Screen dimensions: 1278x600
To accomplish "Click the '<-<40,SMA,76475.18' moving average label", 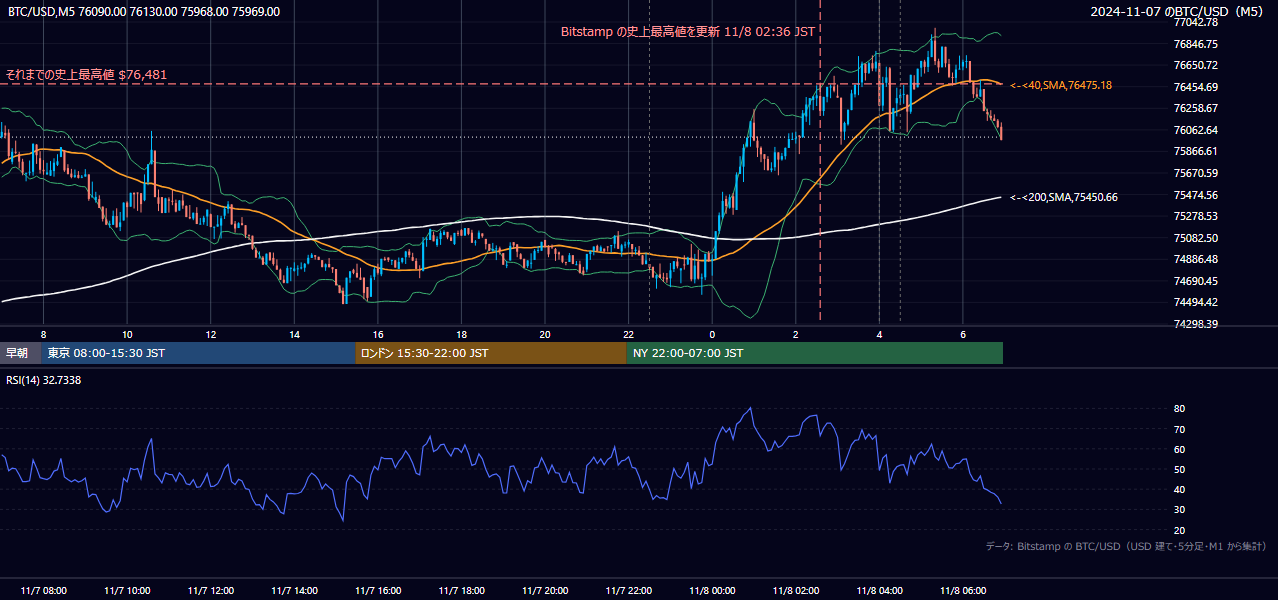I will coord(1061,86).
